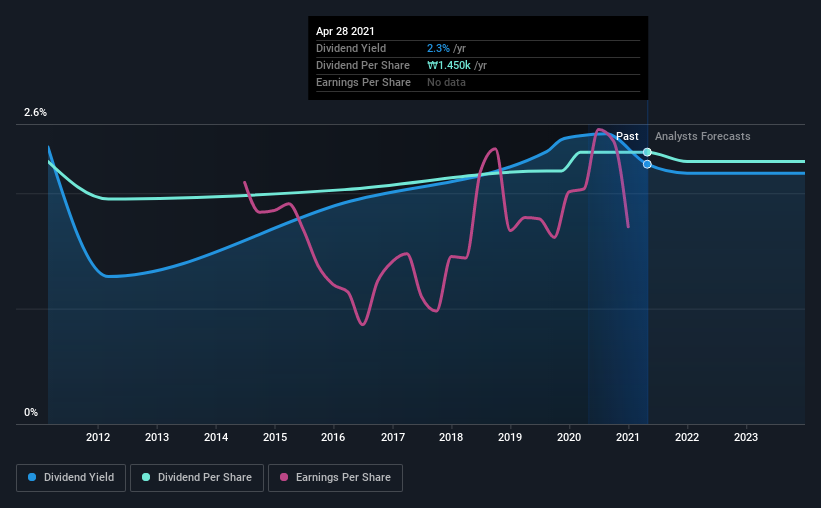Screen dimensions: 821x508
Task: Click the 0% y-axis label
Action: click(31, 413)
